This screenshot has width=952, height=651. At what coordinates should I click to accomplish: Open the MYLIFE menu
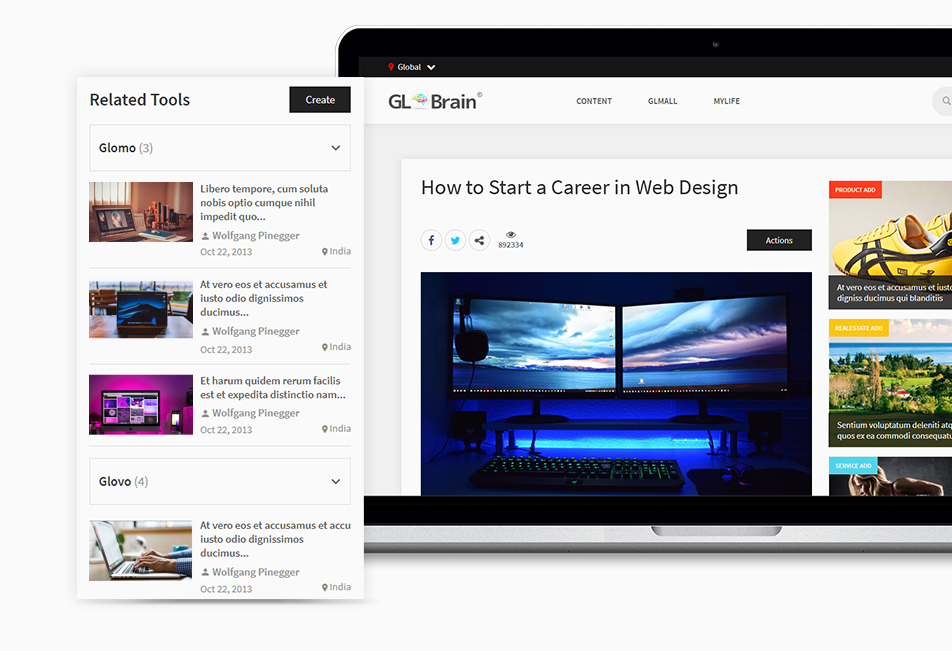727,101
